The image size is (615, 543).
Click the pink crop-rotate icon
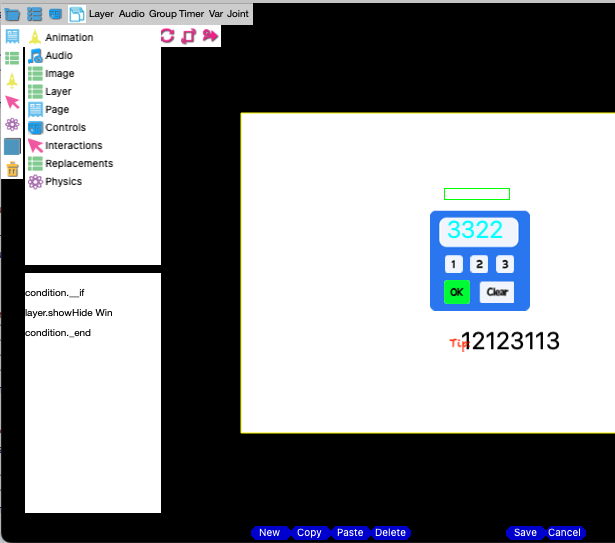pos(189,36)
